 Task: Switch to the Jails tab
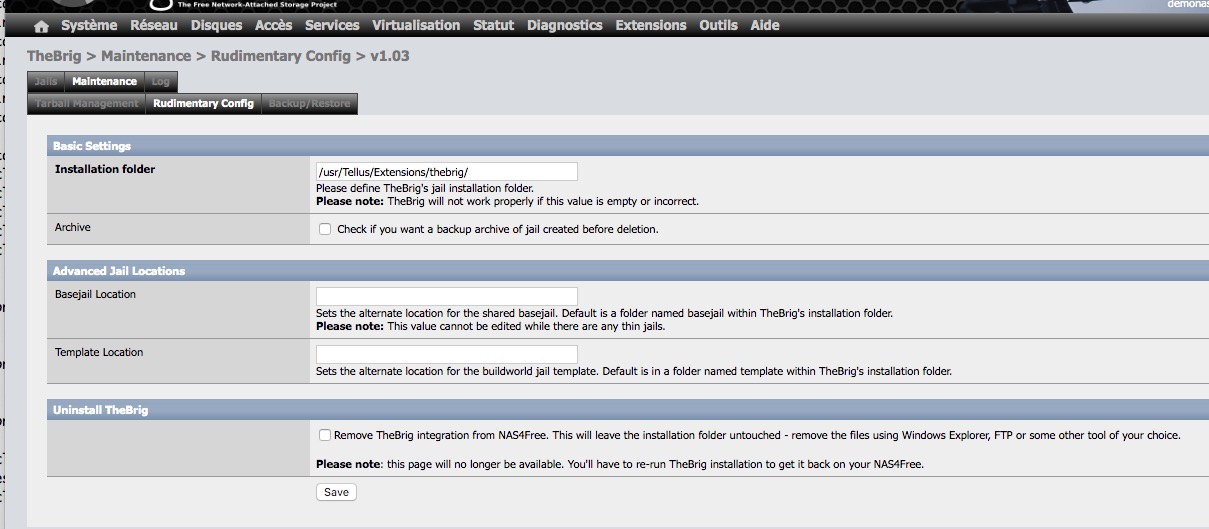click(x=46, y=81)
